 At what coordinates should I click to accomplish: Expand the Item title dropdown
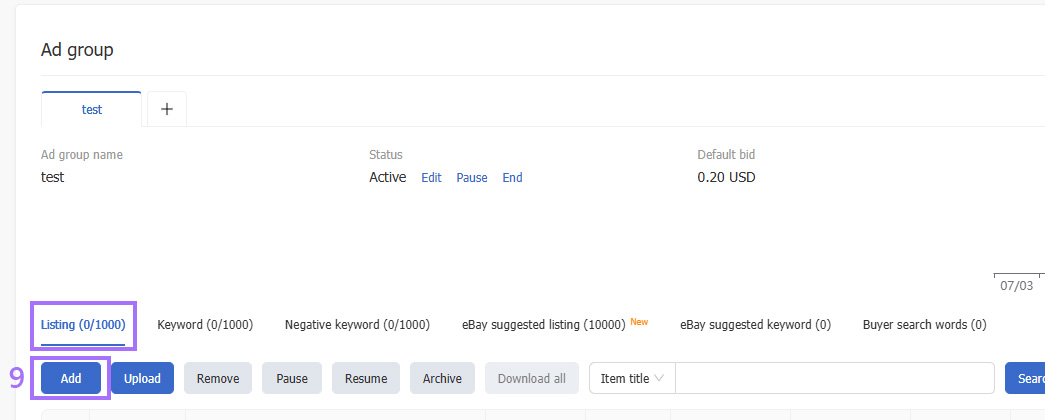632,378
